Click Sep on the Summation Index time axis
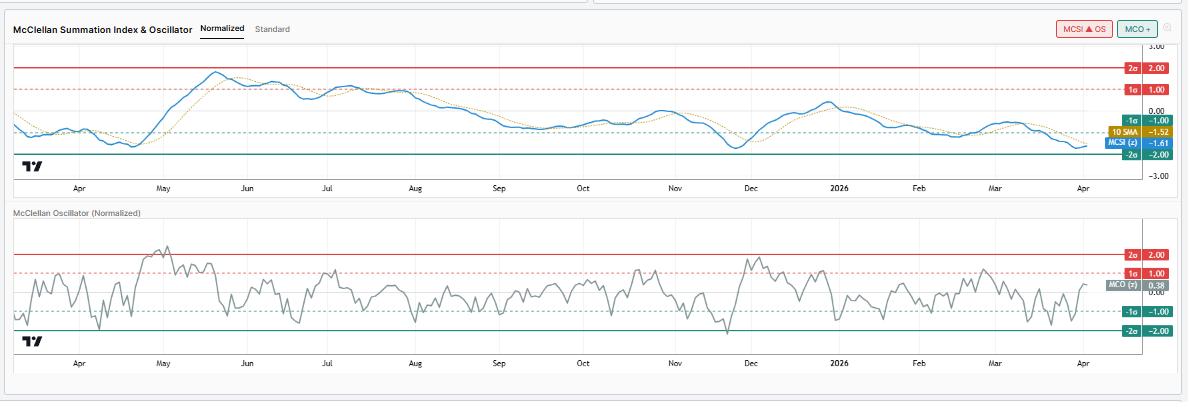This screenshot has width=1188, height=402. pyautogui.click(x=499, y=187)
